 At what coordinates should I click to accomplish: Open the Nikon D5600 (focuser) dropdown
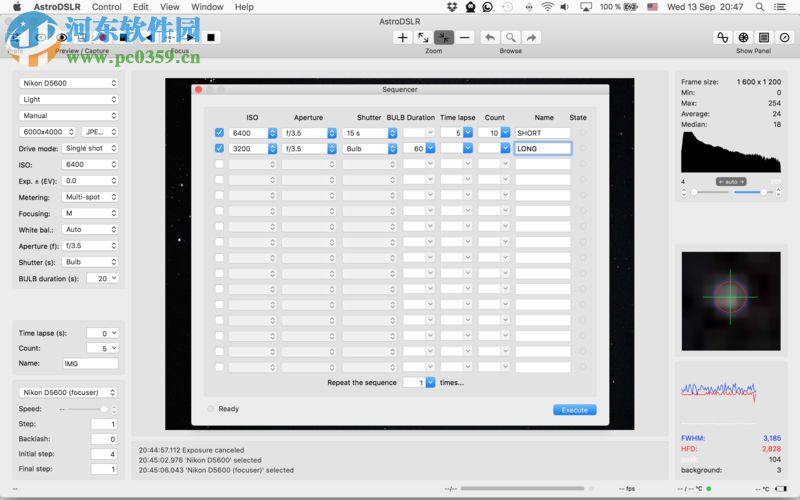click(68, 393)
